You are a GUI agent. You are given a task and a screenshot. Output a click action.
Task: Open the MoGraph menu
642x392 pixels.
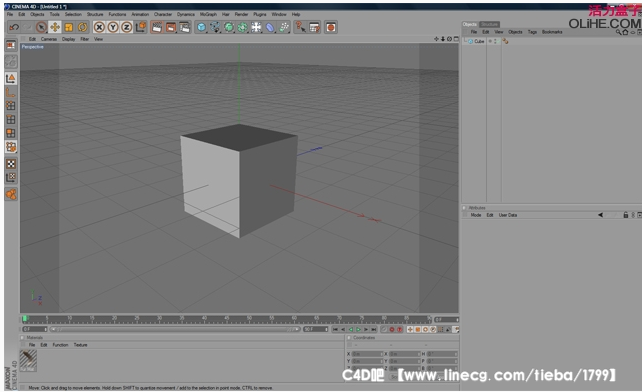coord(208,14)
